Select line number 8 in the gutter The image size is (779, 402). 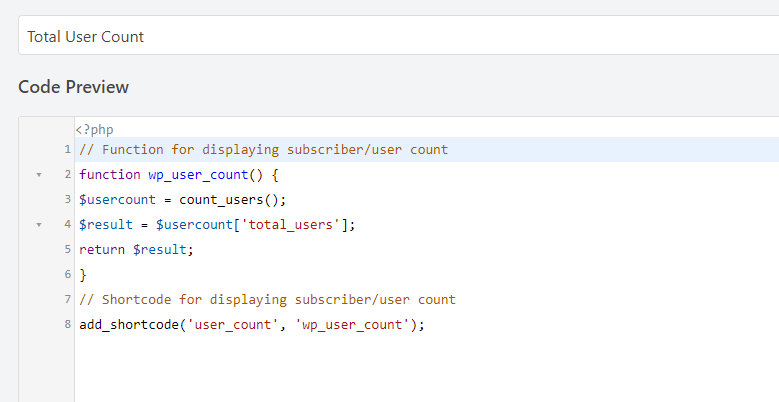[68, 324]
